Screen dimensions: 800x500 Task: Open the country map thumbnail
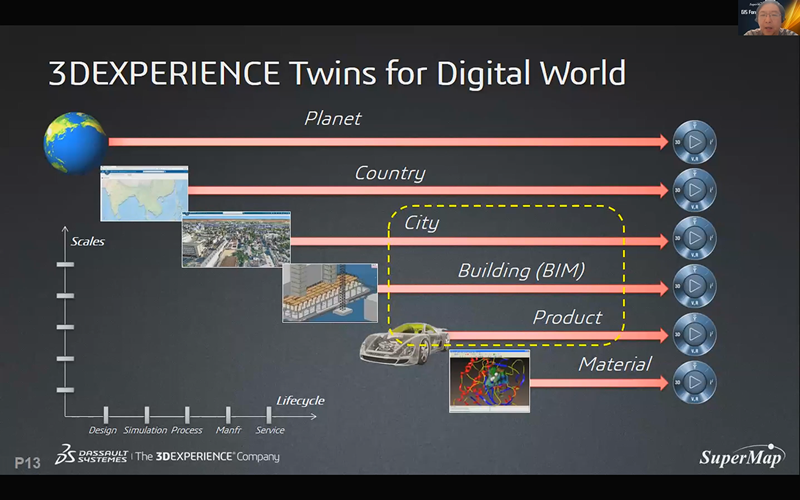[144, 193]
